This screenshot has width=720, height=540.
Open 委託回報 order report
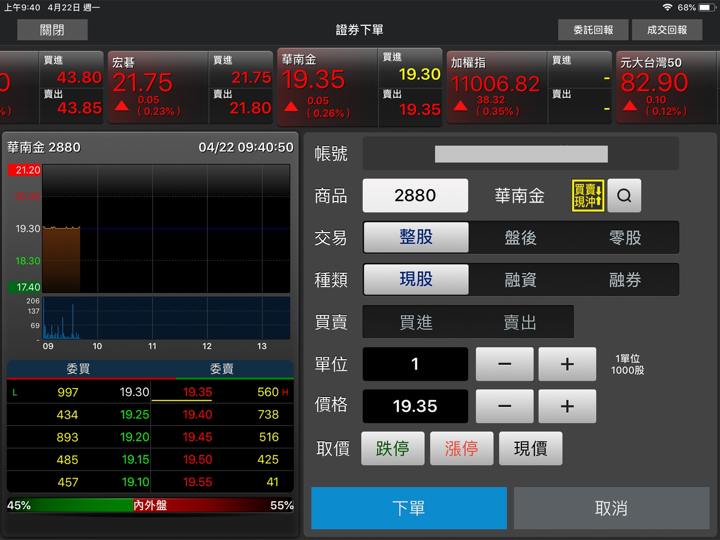tap(593, 30)
